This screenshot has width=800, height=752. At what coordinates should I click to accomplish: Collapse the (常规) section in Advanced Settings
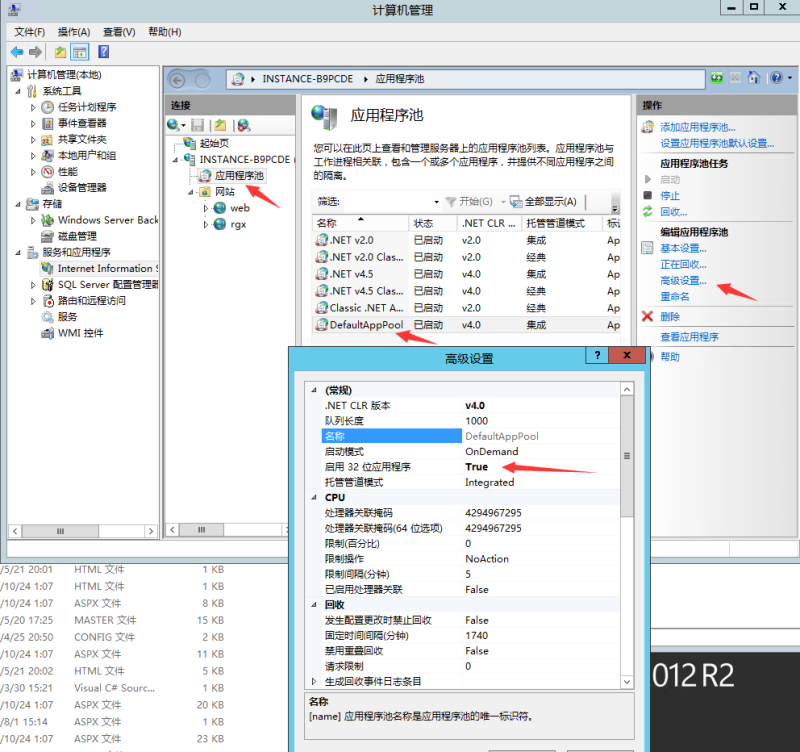(314, 390)
